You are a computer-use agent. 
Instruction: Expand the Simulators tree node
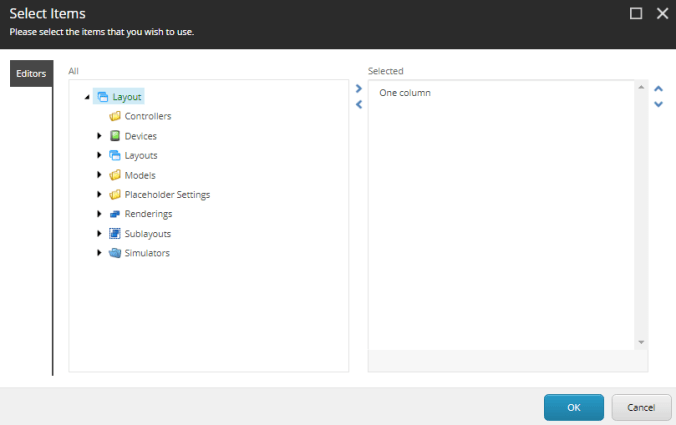(x=99, y=253)
